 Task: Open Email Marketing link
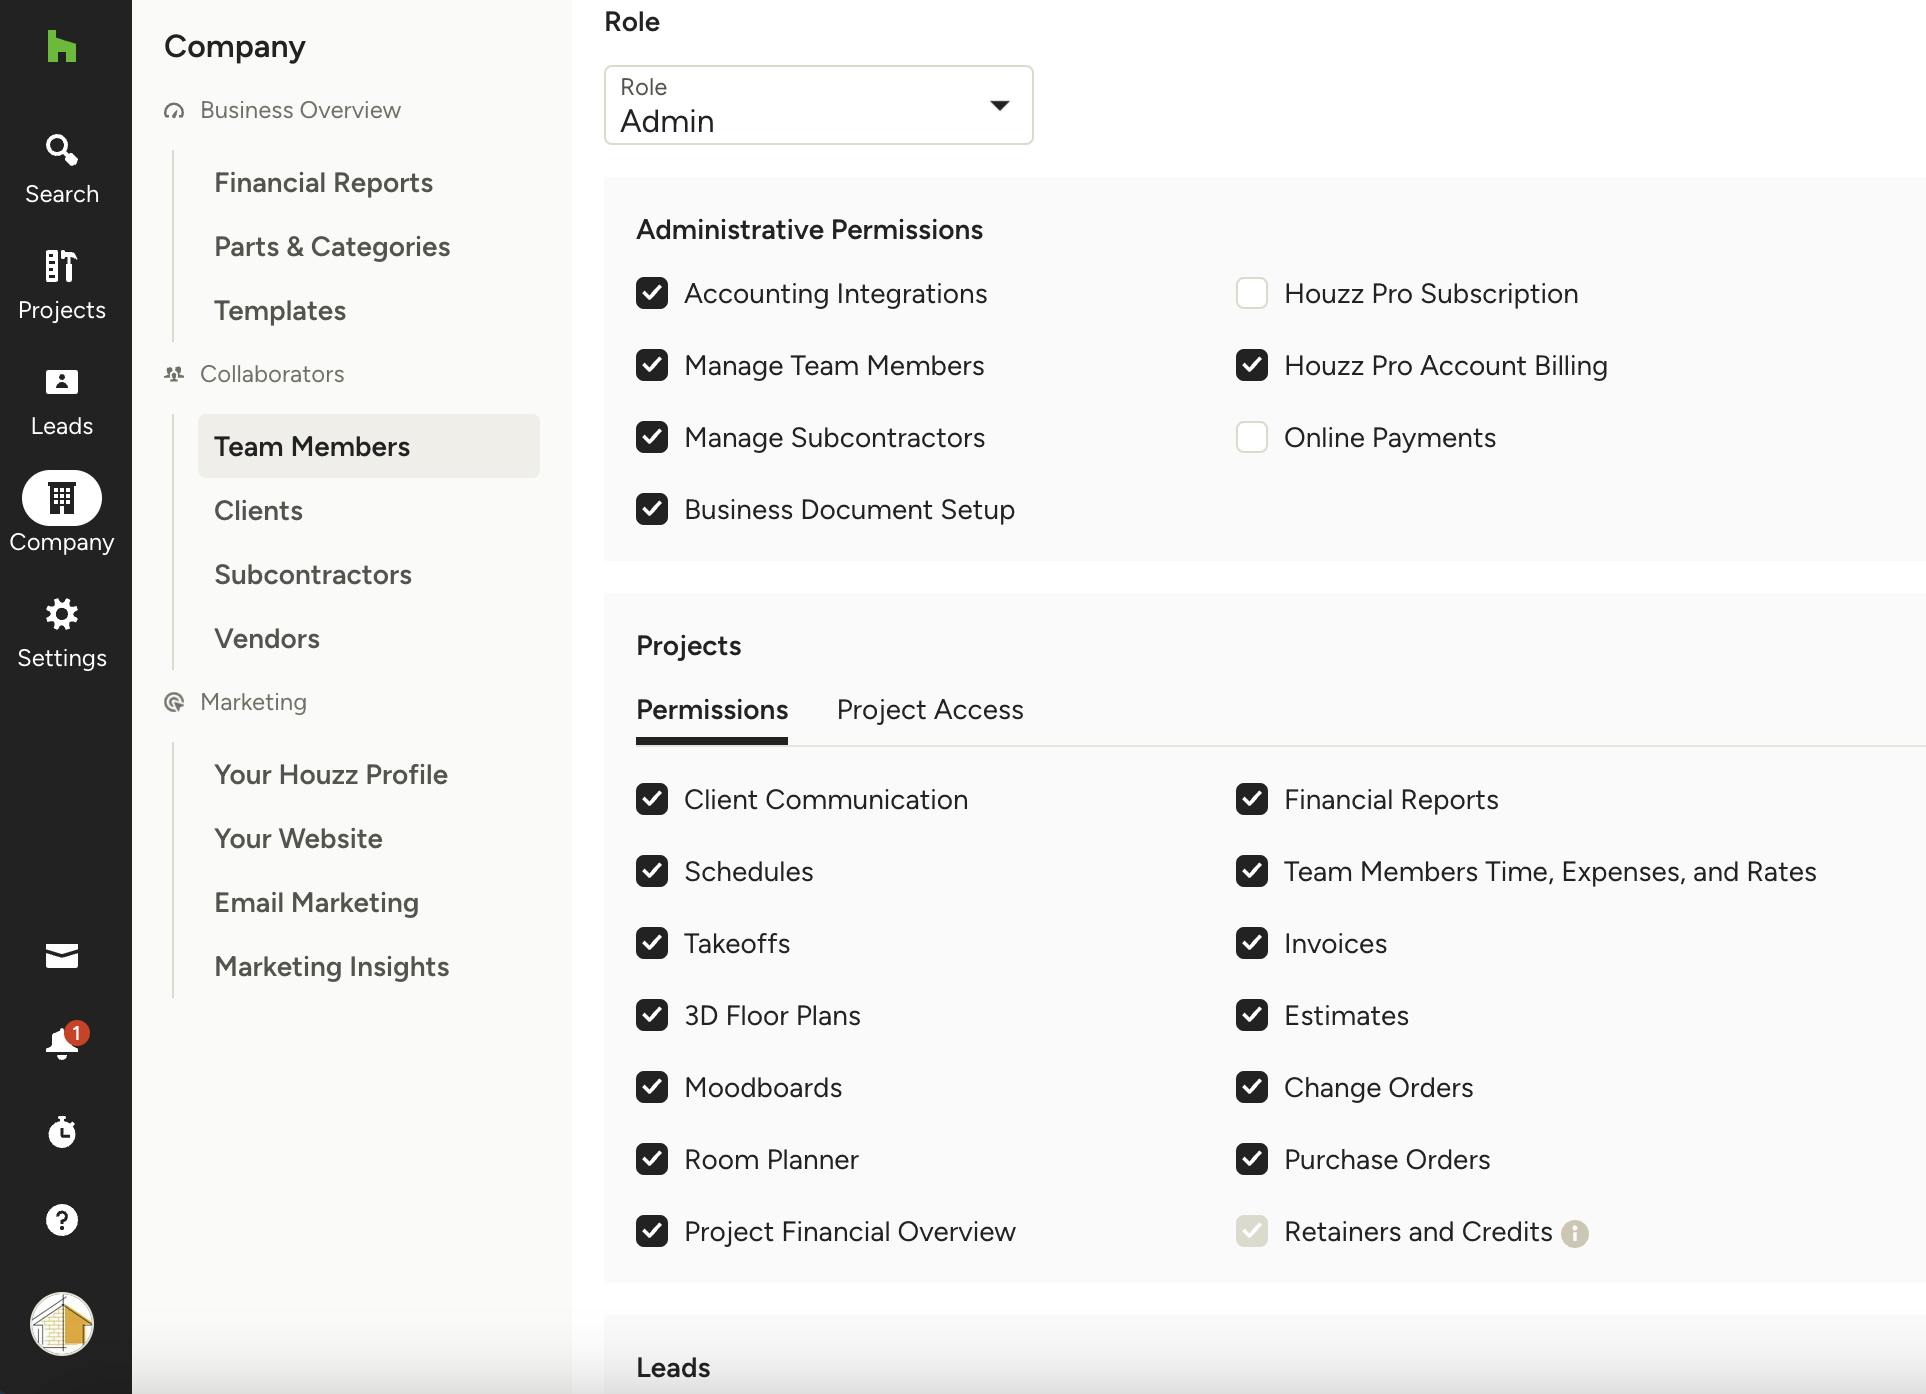pos(316,903)
